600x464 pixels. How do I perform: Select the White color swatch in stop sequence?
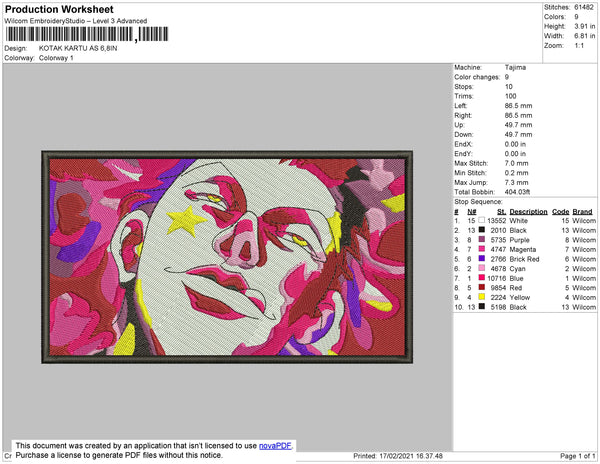click(x=482, y=221)
